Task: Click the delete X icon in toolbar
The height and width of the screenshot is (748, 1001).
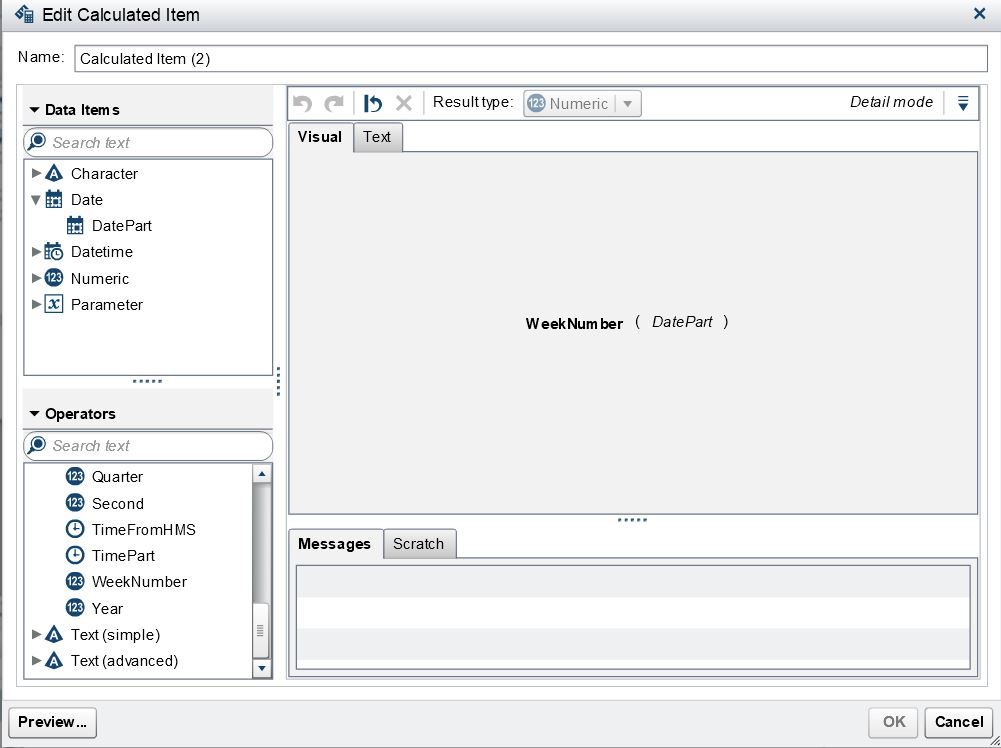Action: (403, 103)
